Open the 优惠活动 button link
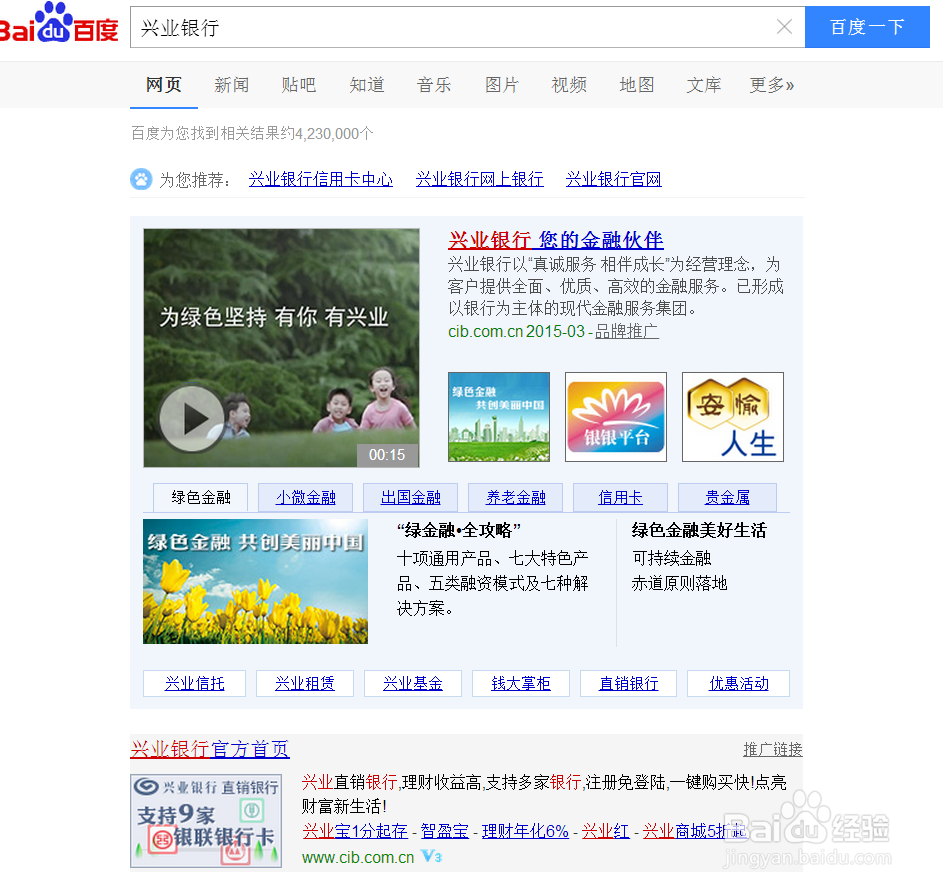This screenshot has width=943, height=891. coord(739,684)
